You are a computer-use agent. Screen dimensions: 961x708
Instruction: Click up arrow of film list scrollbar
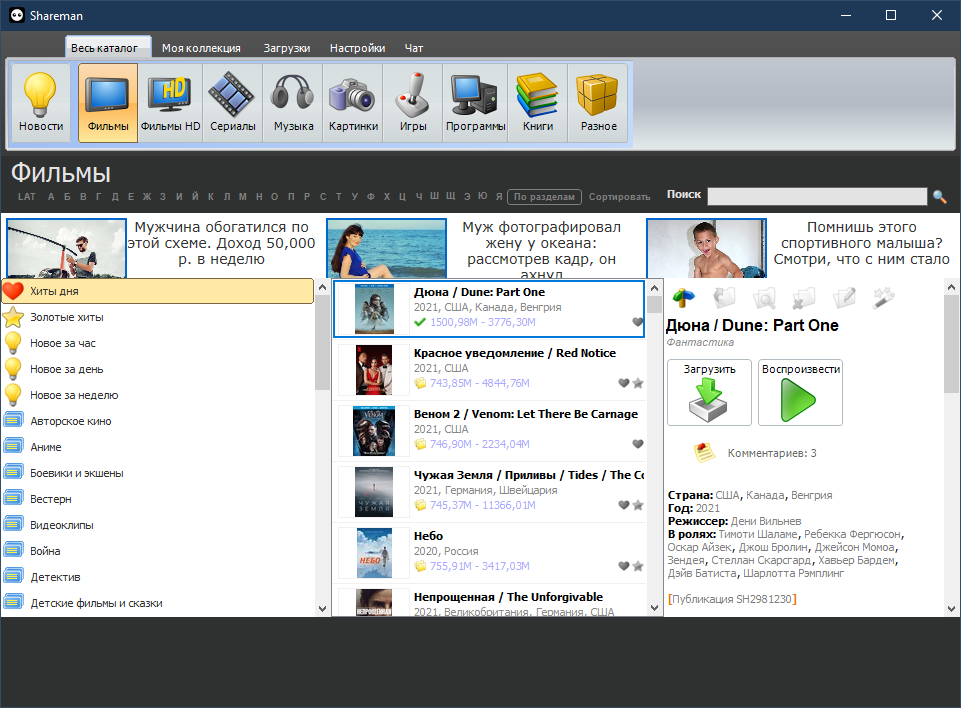tap(654, 288)
